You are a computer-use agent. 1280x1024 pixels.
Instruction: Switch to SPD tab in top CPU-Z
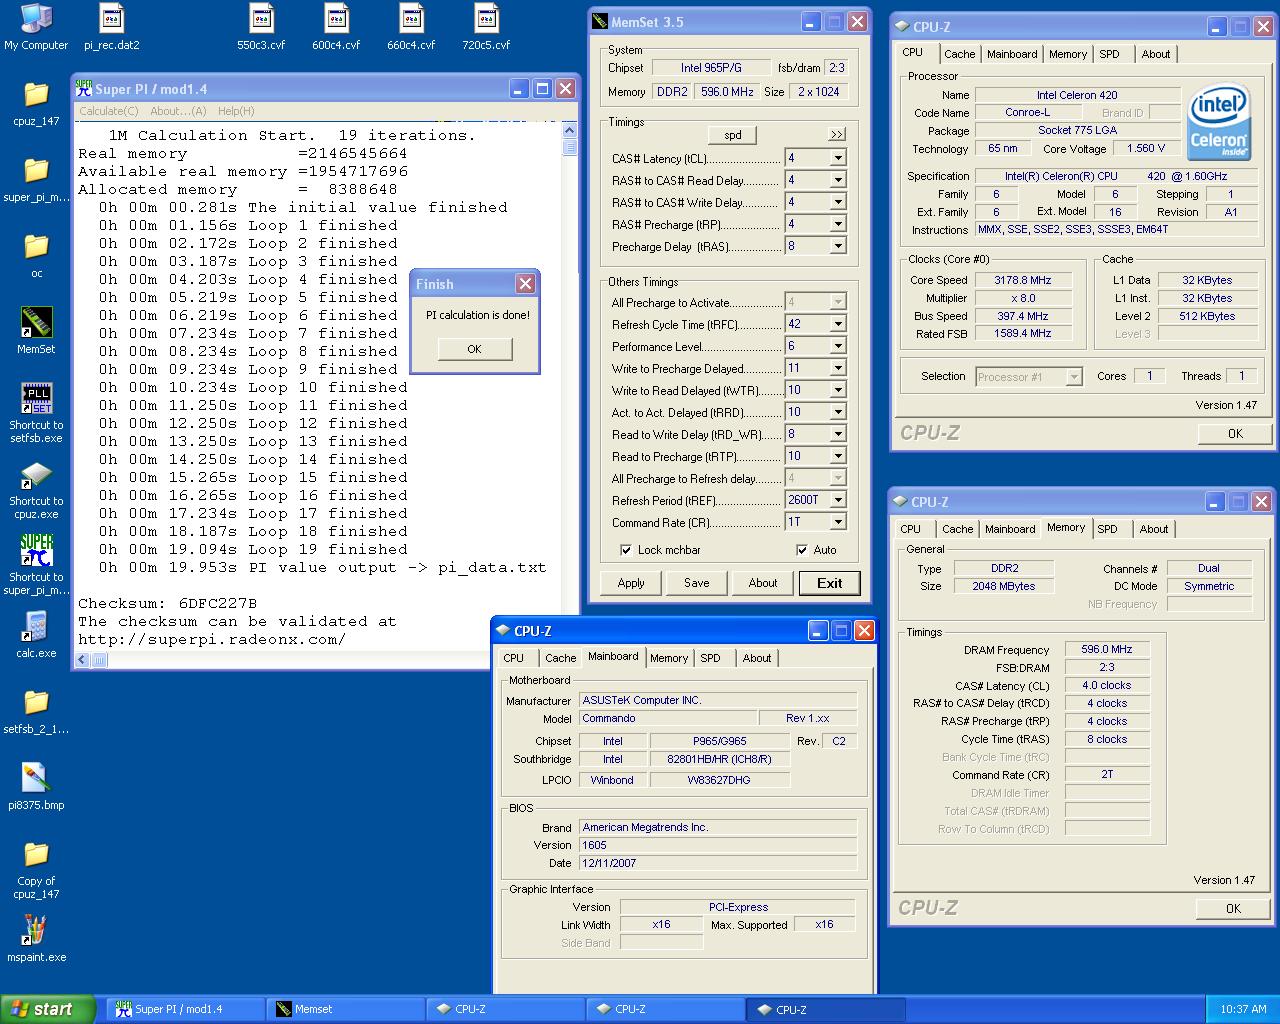tap(1109, 54)
